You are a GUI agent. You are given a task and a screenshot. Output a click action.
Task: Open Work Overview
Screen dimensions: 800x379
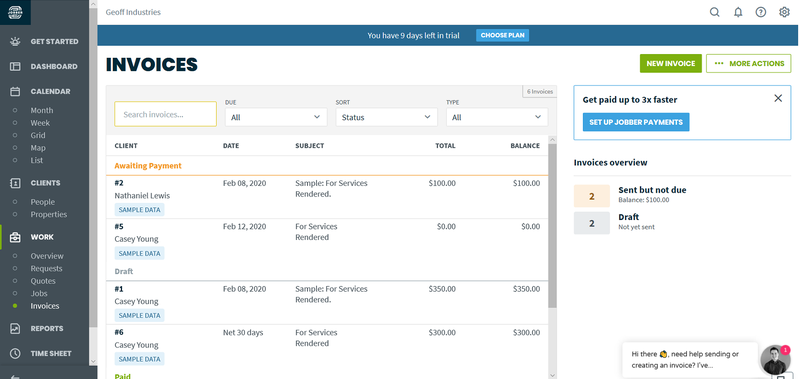point(47,256)
